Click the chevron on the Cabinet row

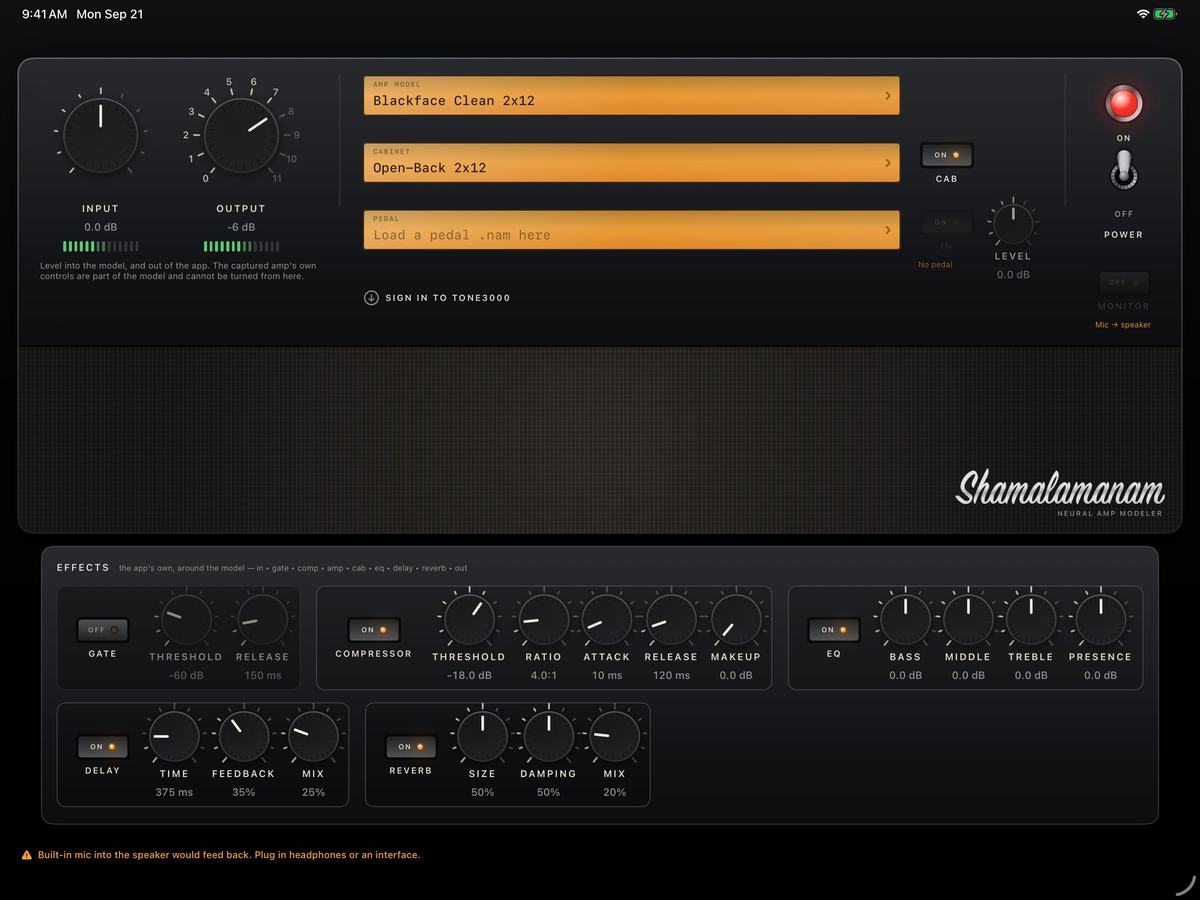point(887,163)
